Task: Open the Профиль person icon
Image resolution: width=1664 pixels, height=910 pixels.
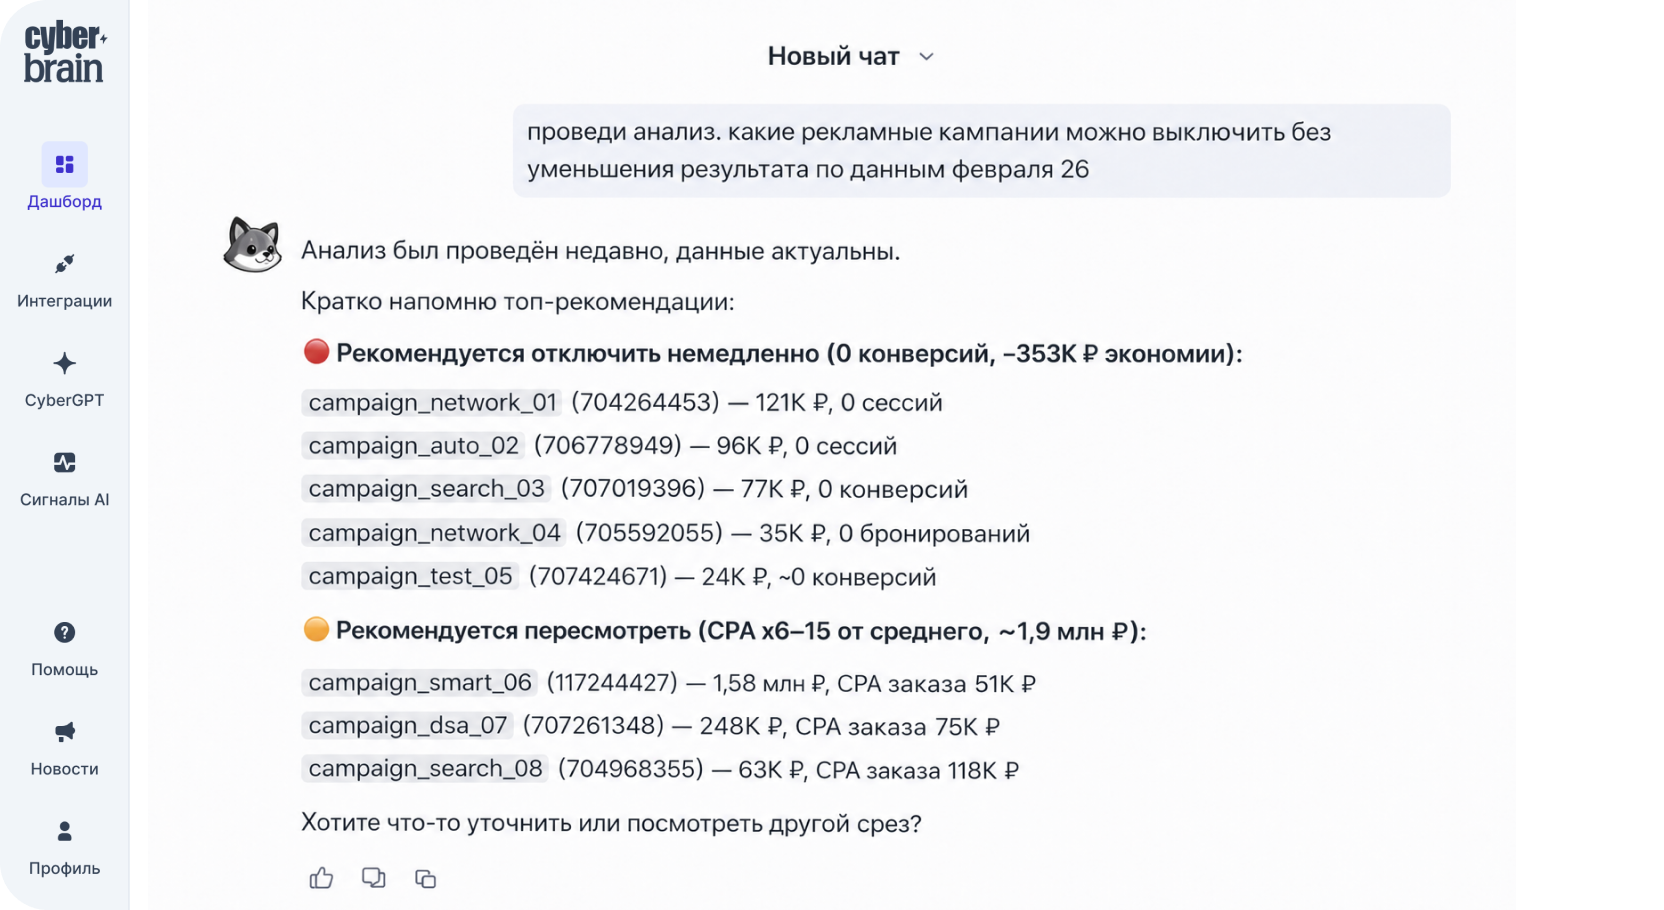Action: click(x=64, y=831)
